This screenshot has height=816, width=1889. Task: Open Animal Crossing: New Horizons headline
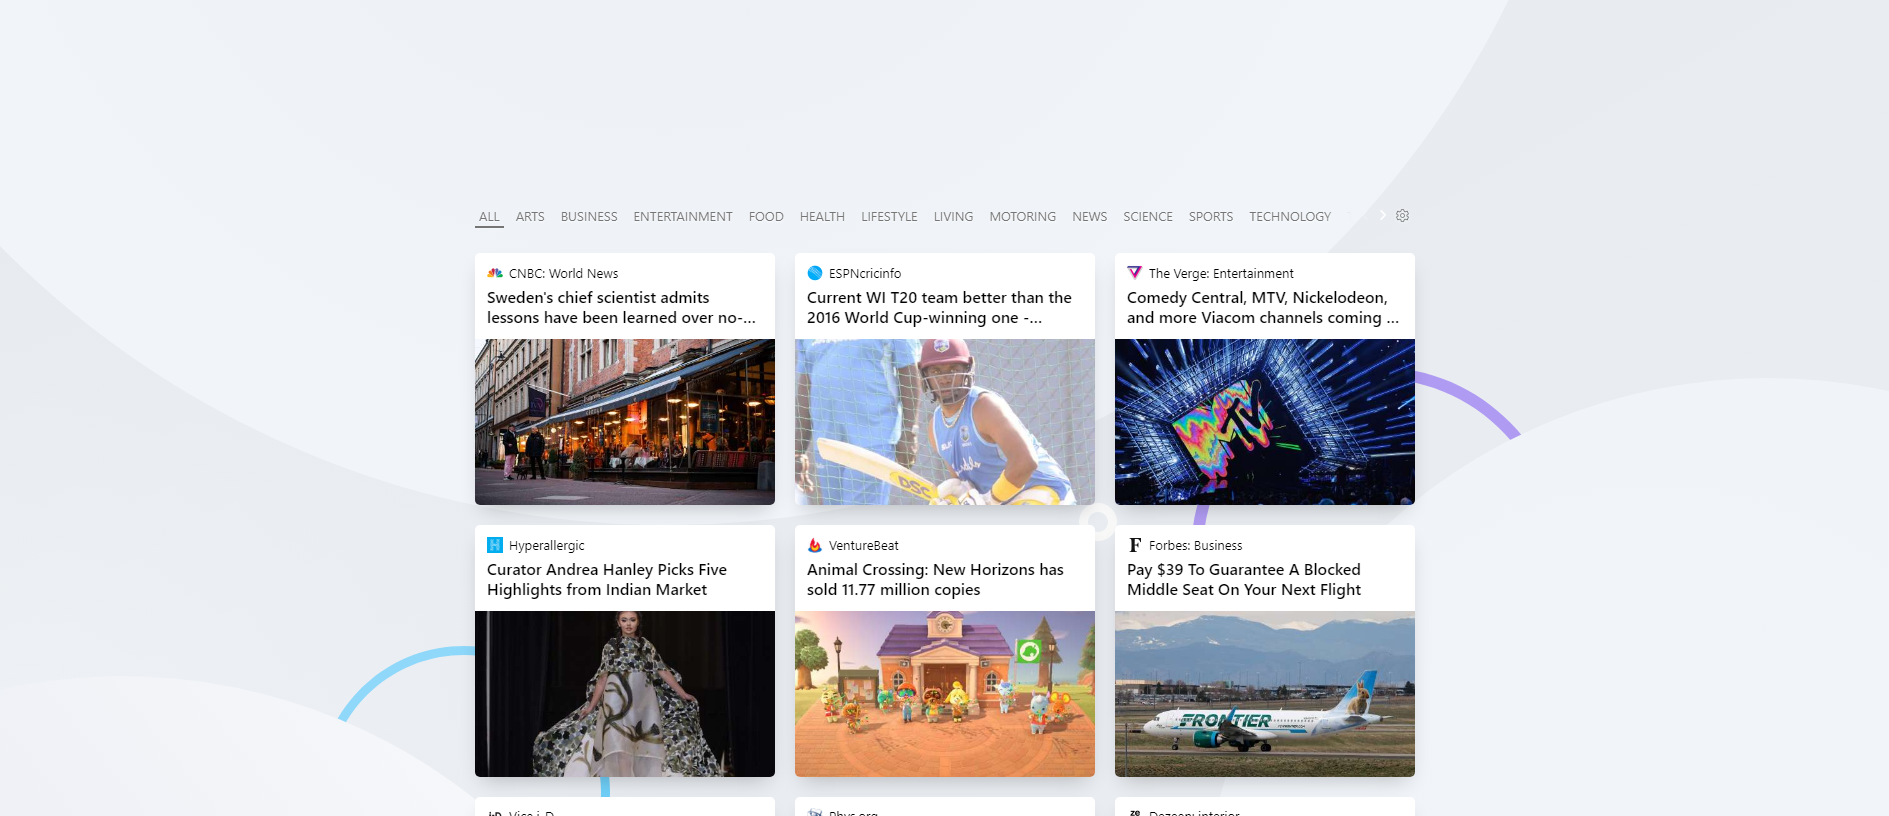point(935,580)
